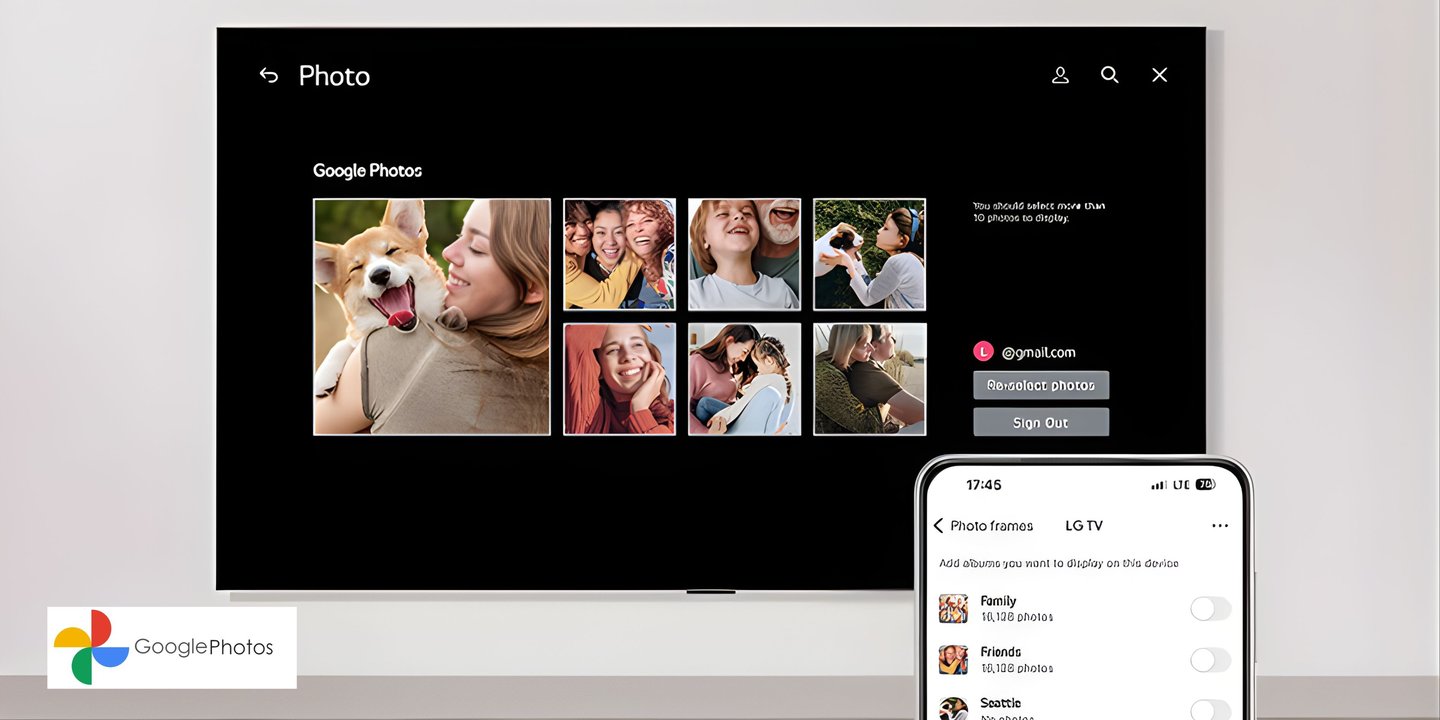
Task: Tap the LTE network indicator
Action: (x=1181, y=485)
